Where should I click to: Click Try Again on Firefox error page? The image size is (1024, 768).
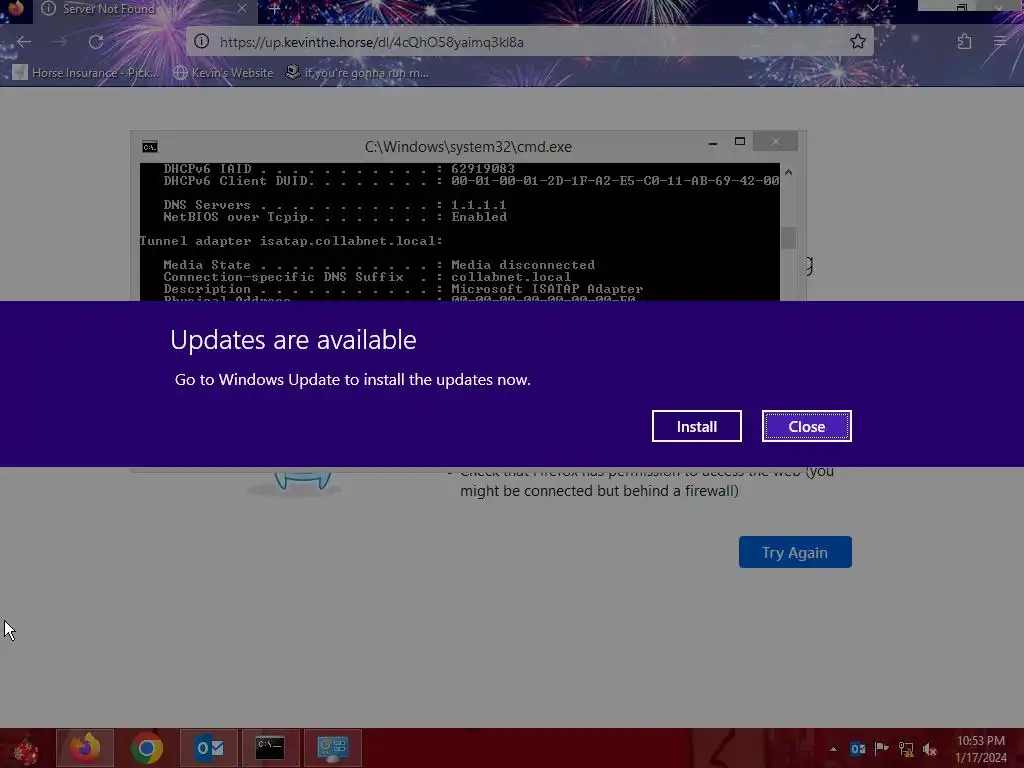(x=795, y=552)
